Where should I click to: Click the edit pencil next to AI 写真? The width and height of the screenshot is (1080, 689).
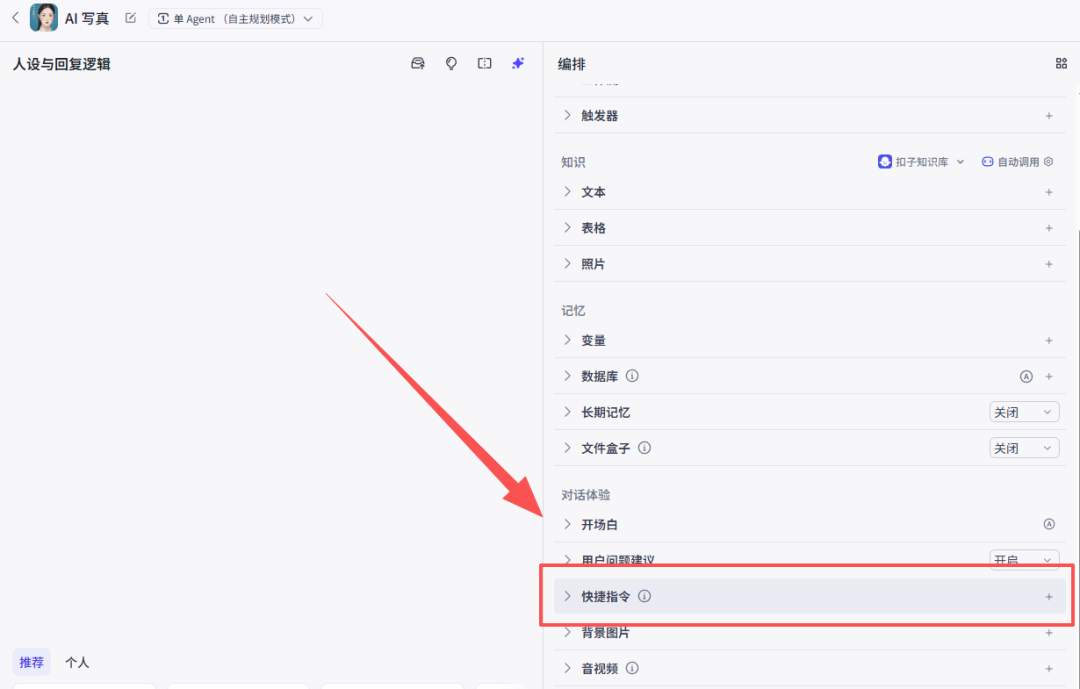click(130, 17)
